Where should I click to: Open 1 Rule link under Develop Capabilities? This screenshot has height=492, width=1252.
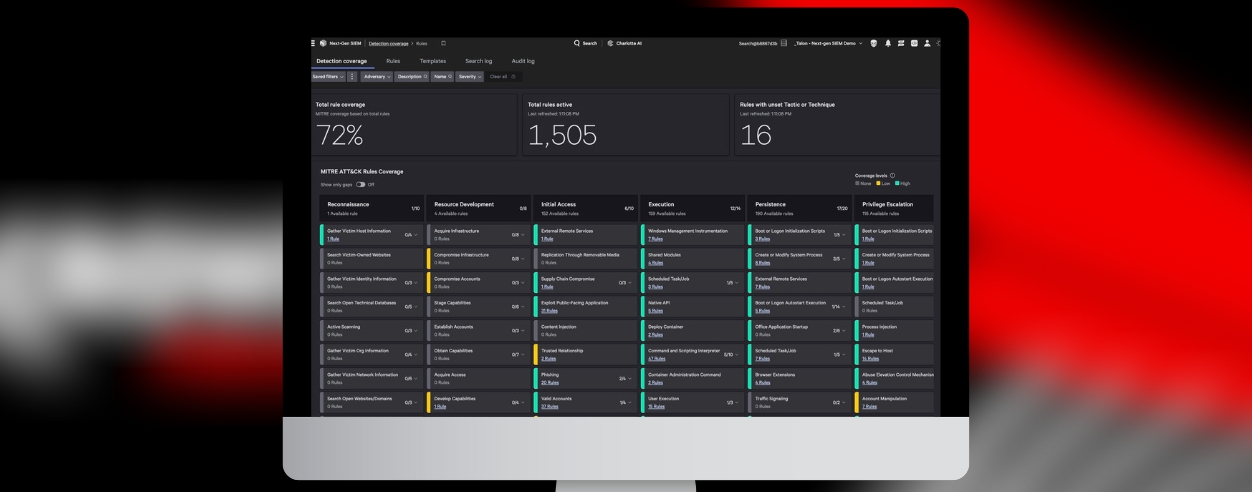click(440, 406)
